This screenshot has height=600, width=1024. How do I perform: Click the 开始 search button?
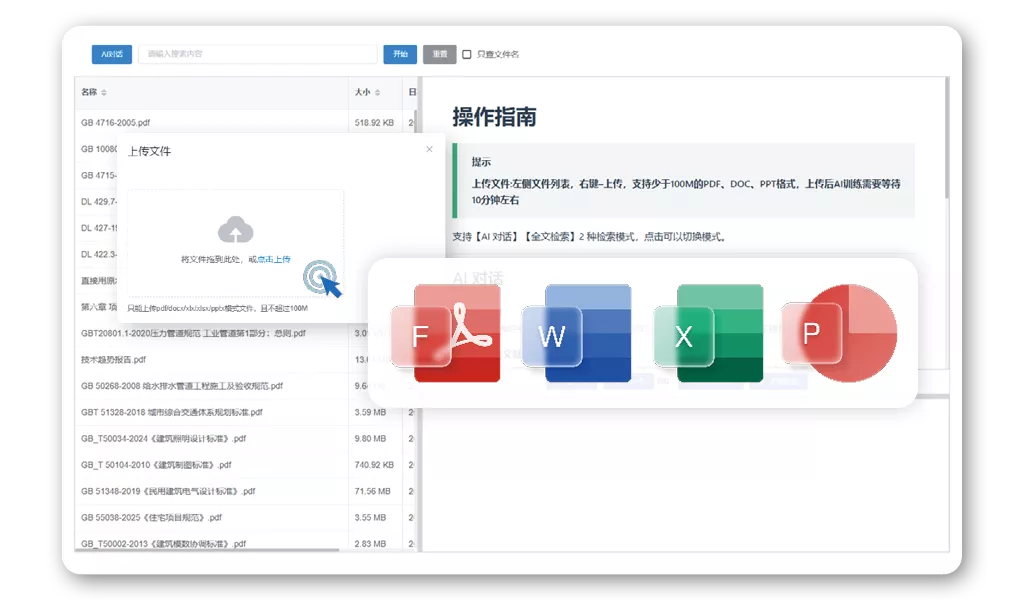[x=400, y=54]
